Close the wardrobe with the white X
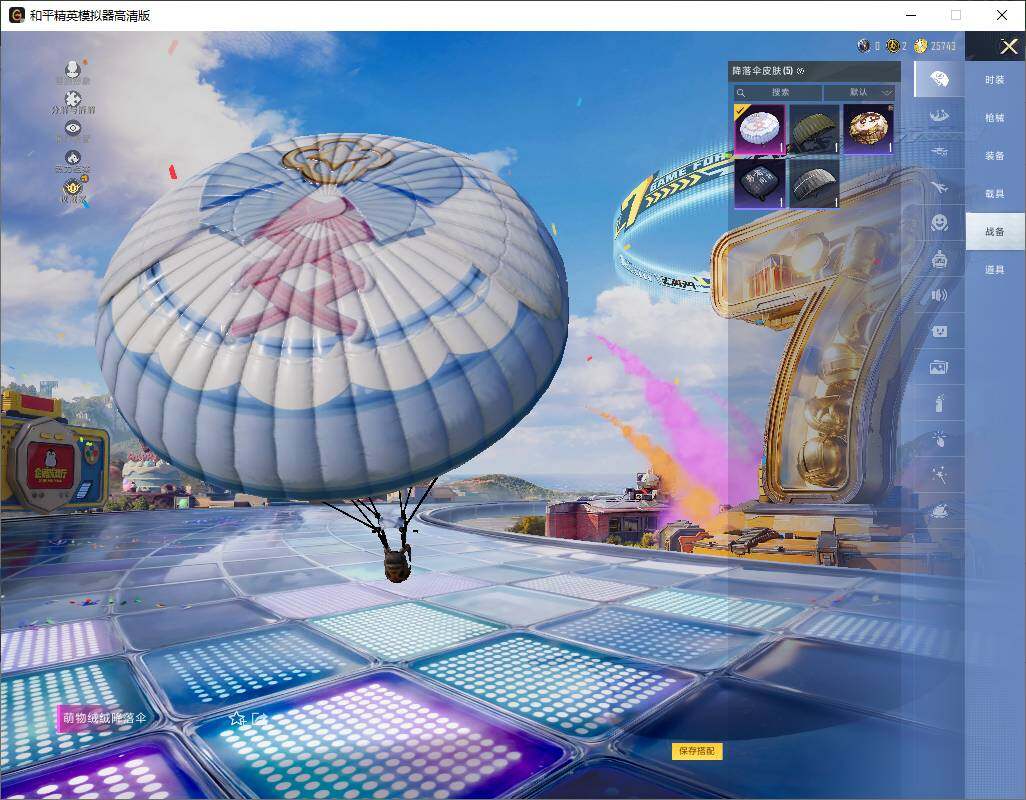 coord(1008,46)
